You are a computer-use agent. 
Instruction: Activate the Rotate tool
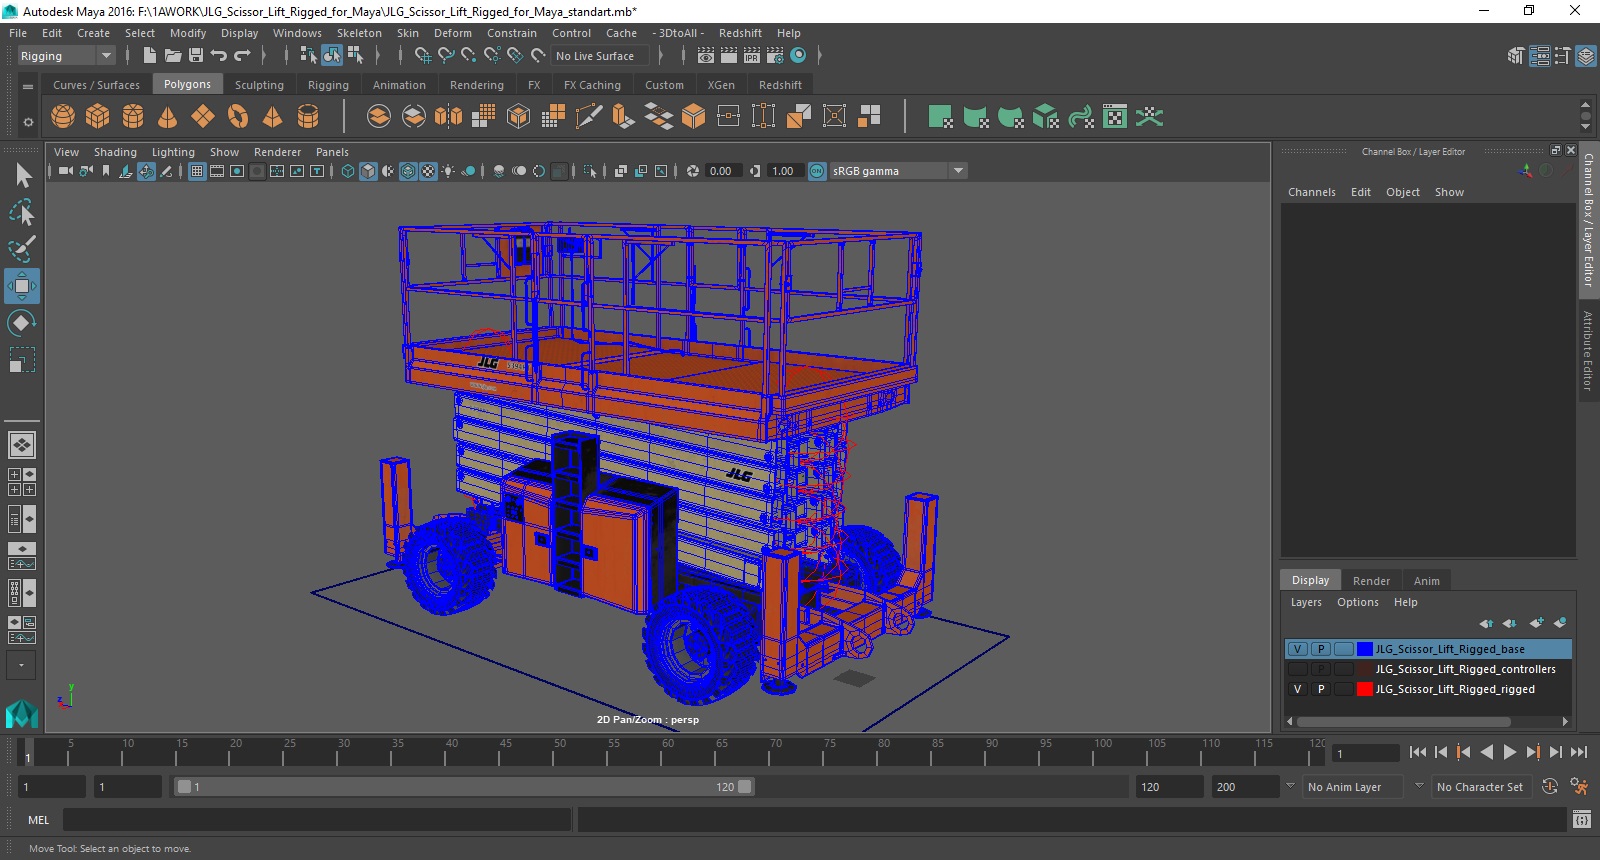tap(22, 323)
